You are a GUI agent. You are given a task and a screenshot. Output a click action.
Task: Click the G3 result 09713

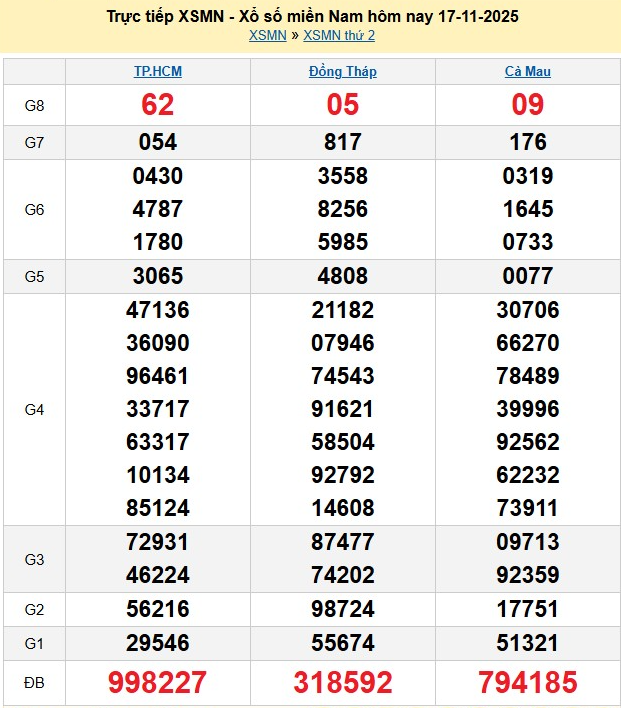tap(527, 542)
